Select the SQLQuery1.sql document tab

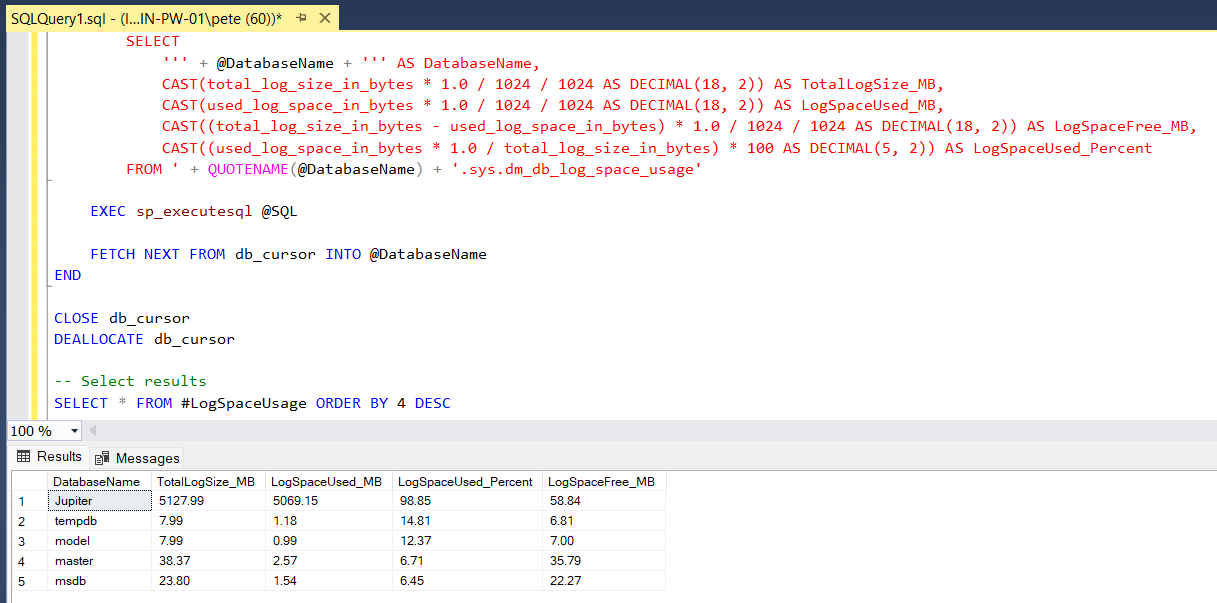145,19
